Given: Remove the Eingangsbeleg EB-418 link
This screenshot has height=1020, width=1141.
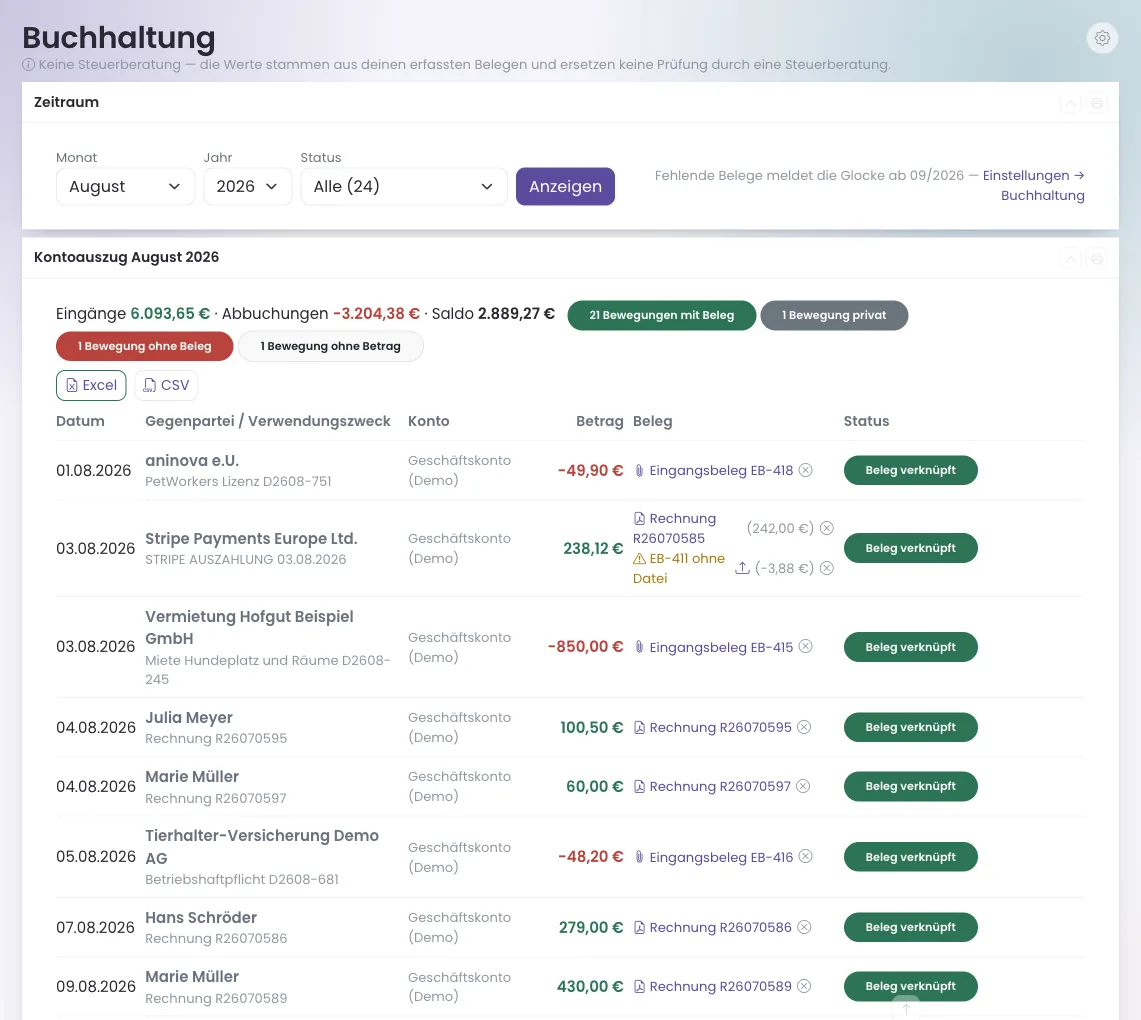Looking at the screenshot, I should tap(806, 470).
